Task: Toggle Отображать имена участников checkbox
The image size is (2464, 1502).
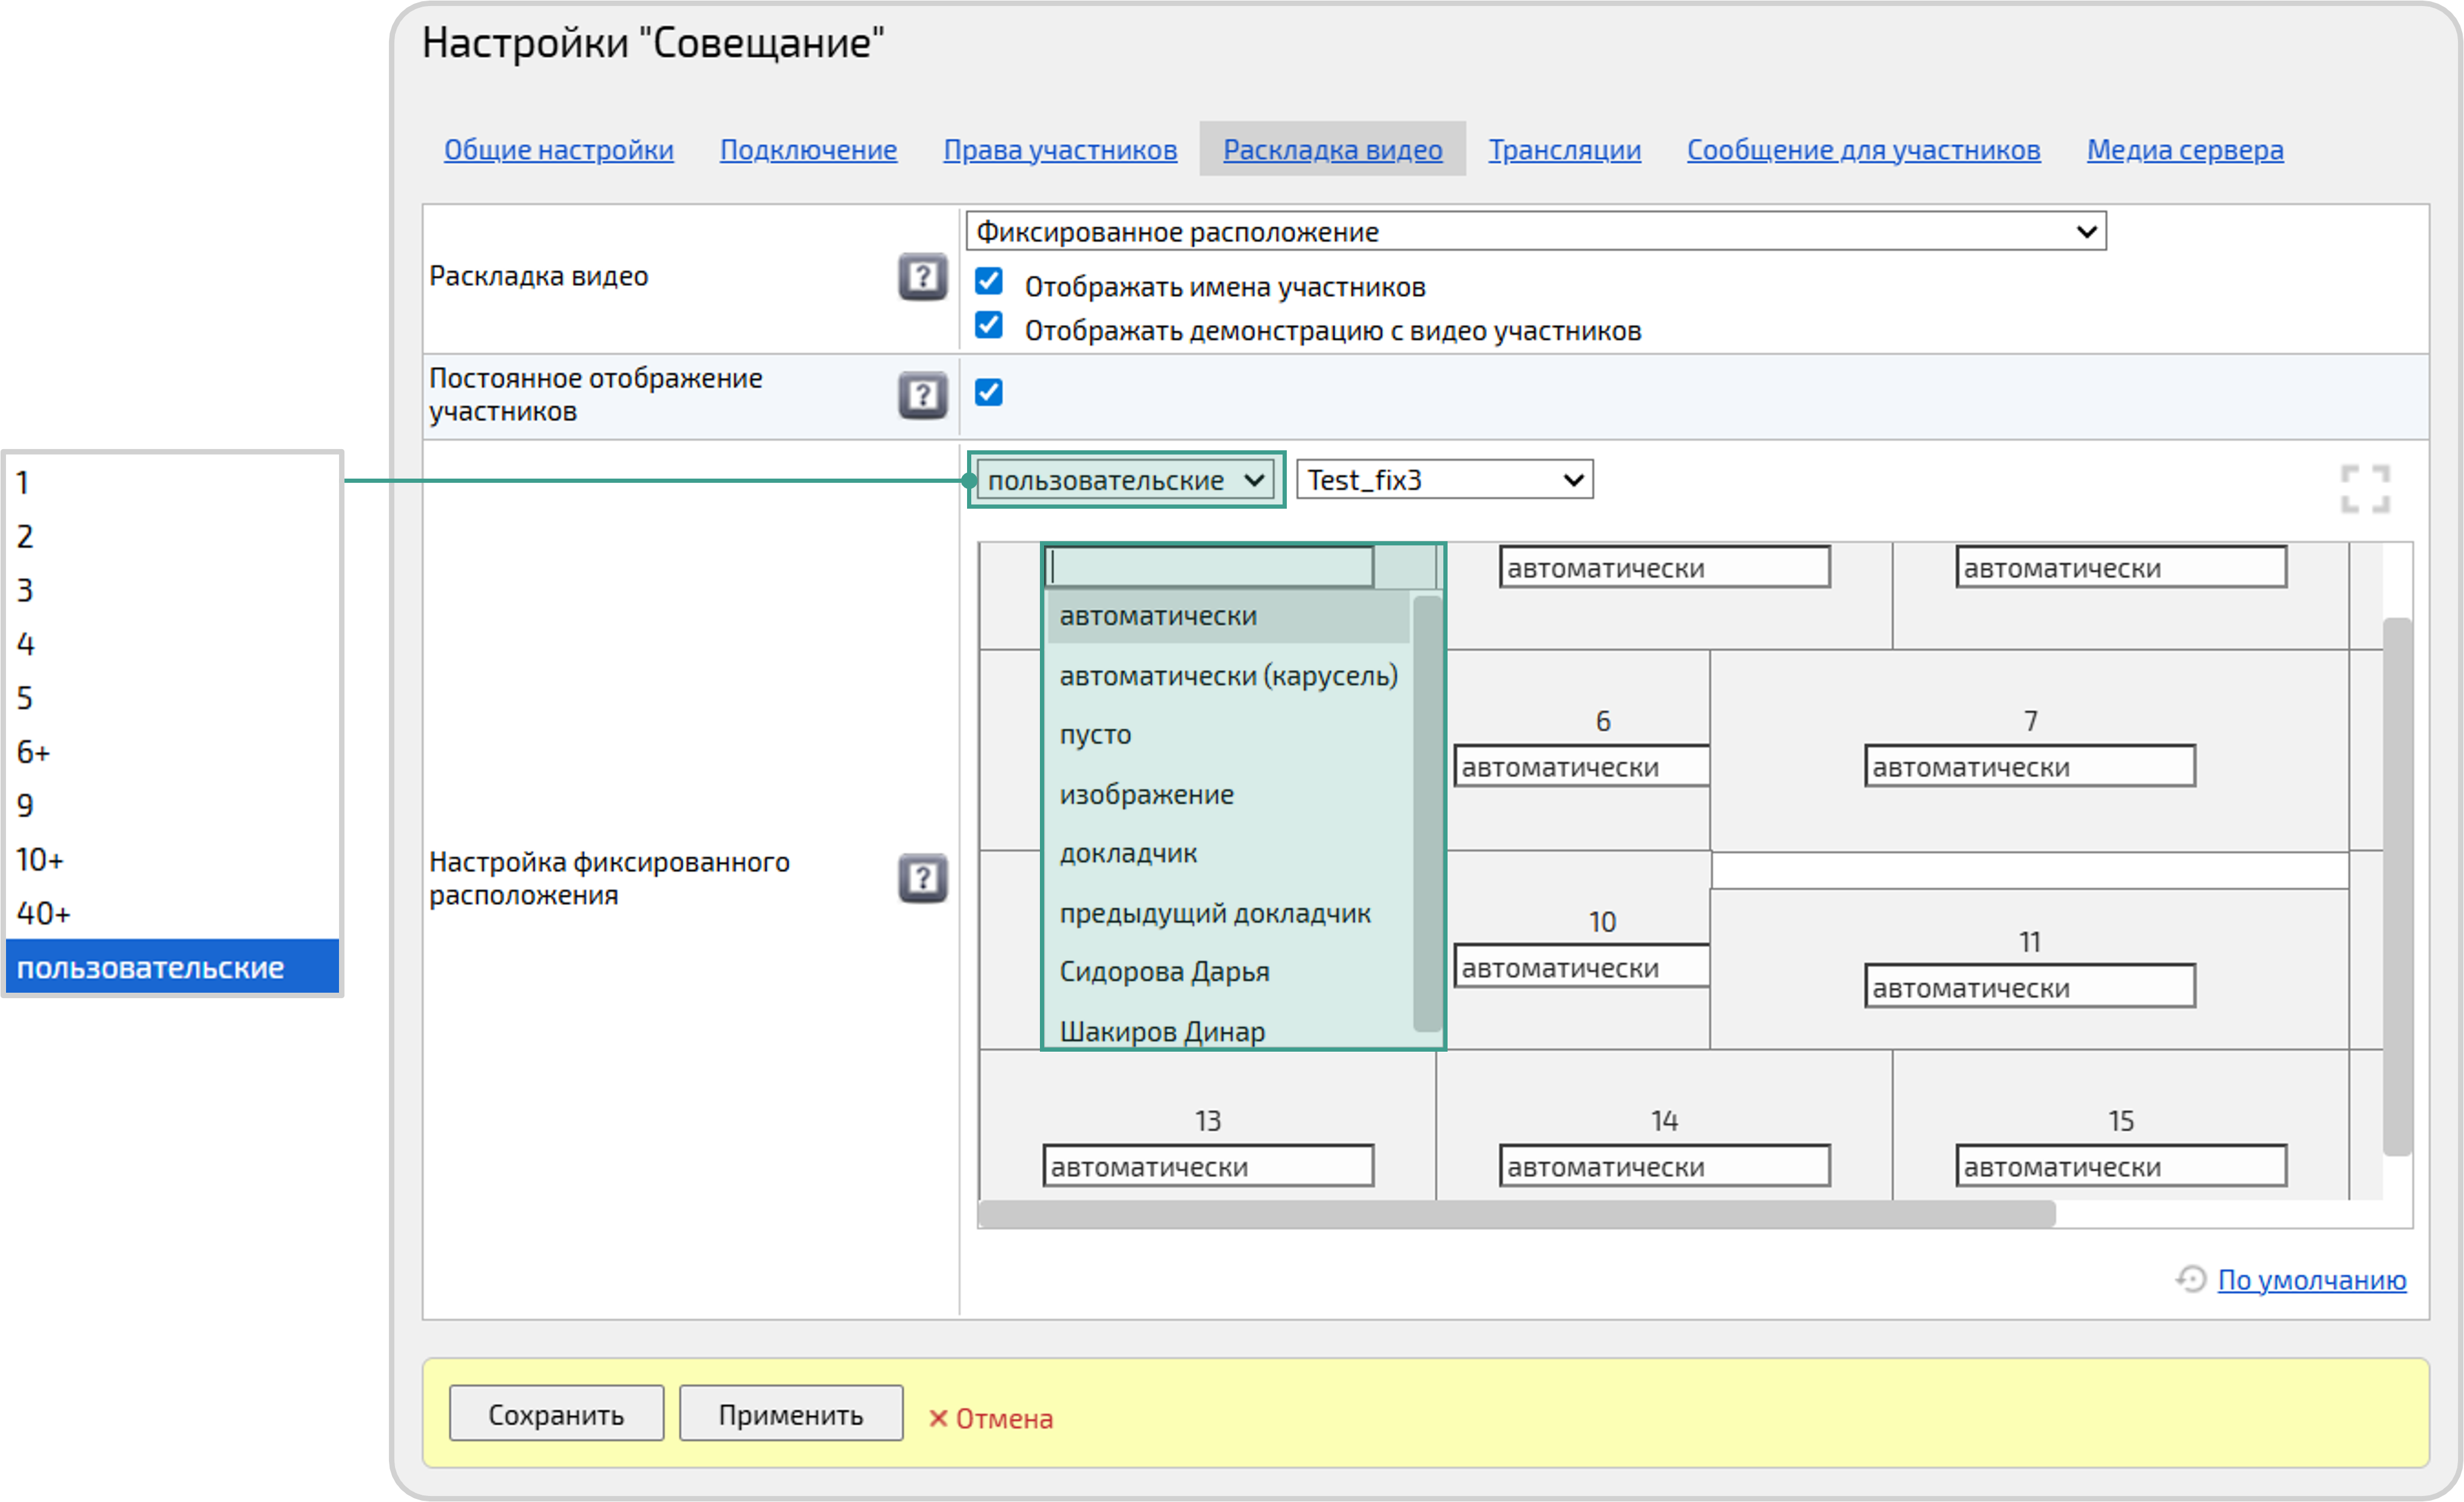Action: coord(988,282)
